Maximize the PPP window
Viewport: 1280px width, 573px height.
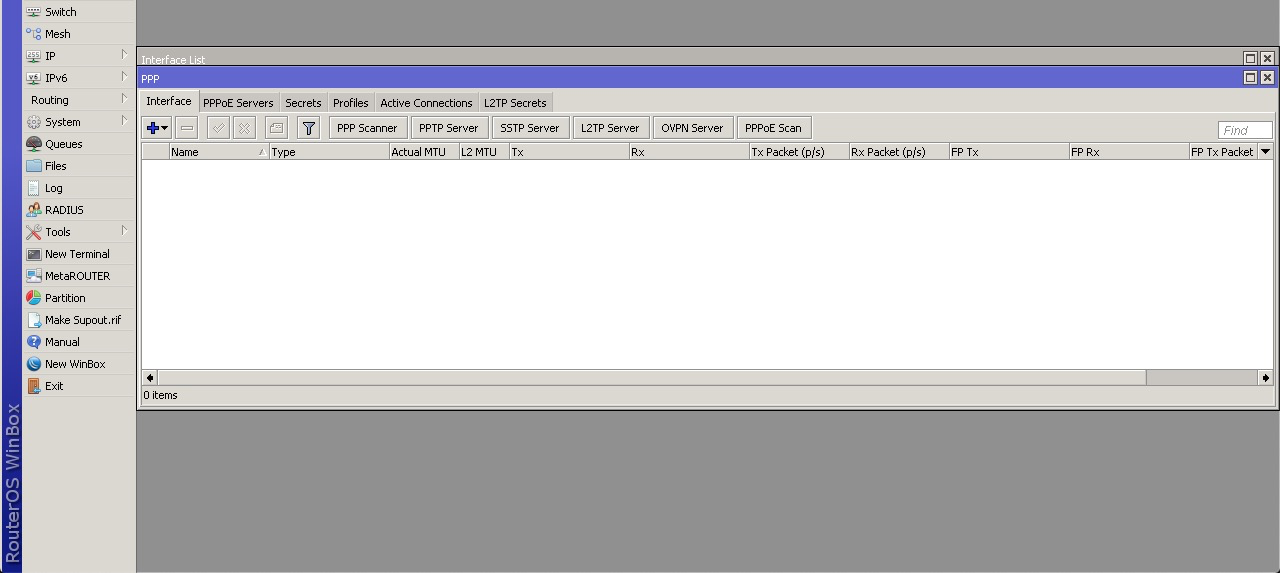[x=1250, y=78]
